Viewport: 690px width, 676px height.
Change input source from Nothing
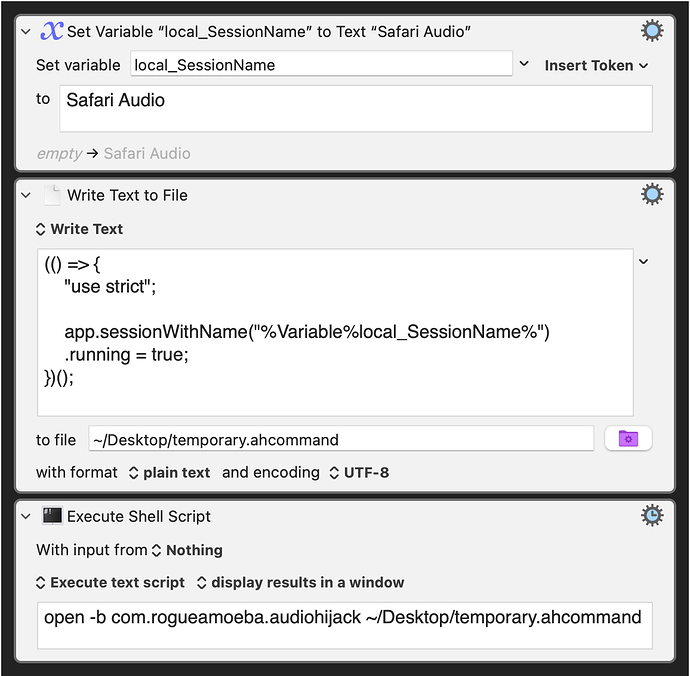[187, 550]
